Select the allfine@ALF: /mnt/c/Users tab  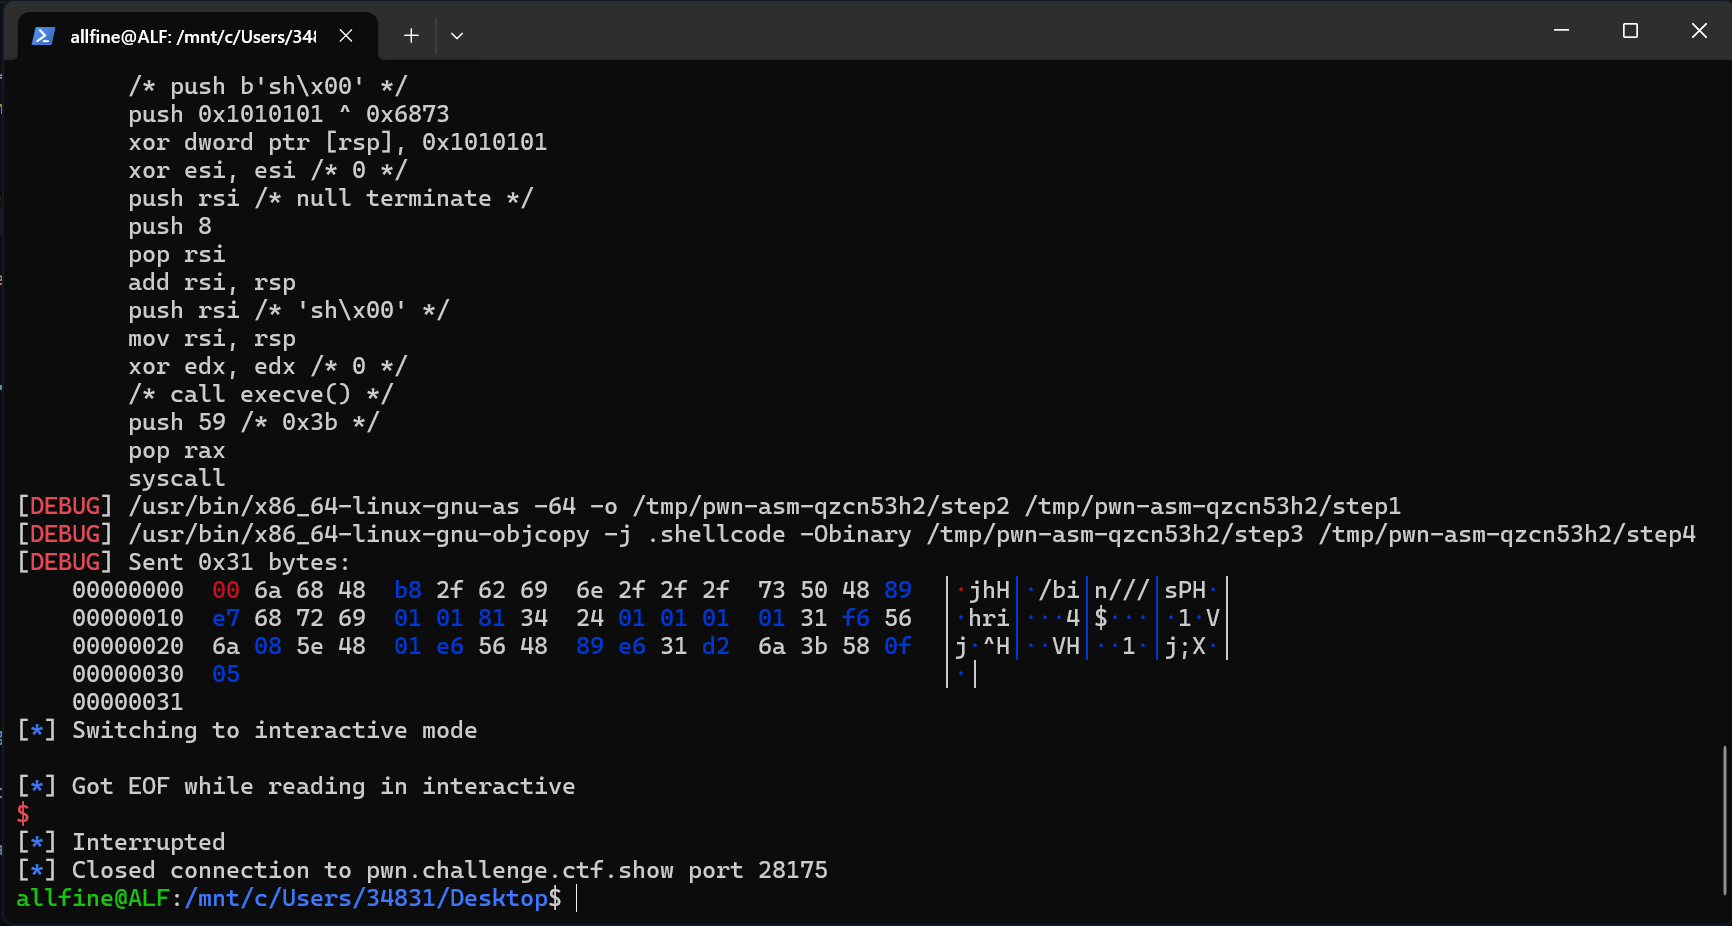198,36
